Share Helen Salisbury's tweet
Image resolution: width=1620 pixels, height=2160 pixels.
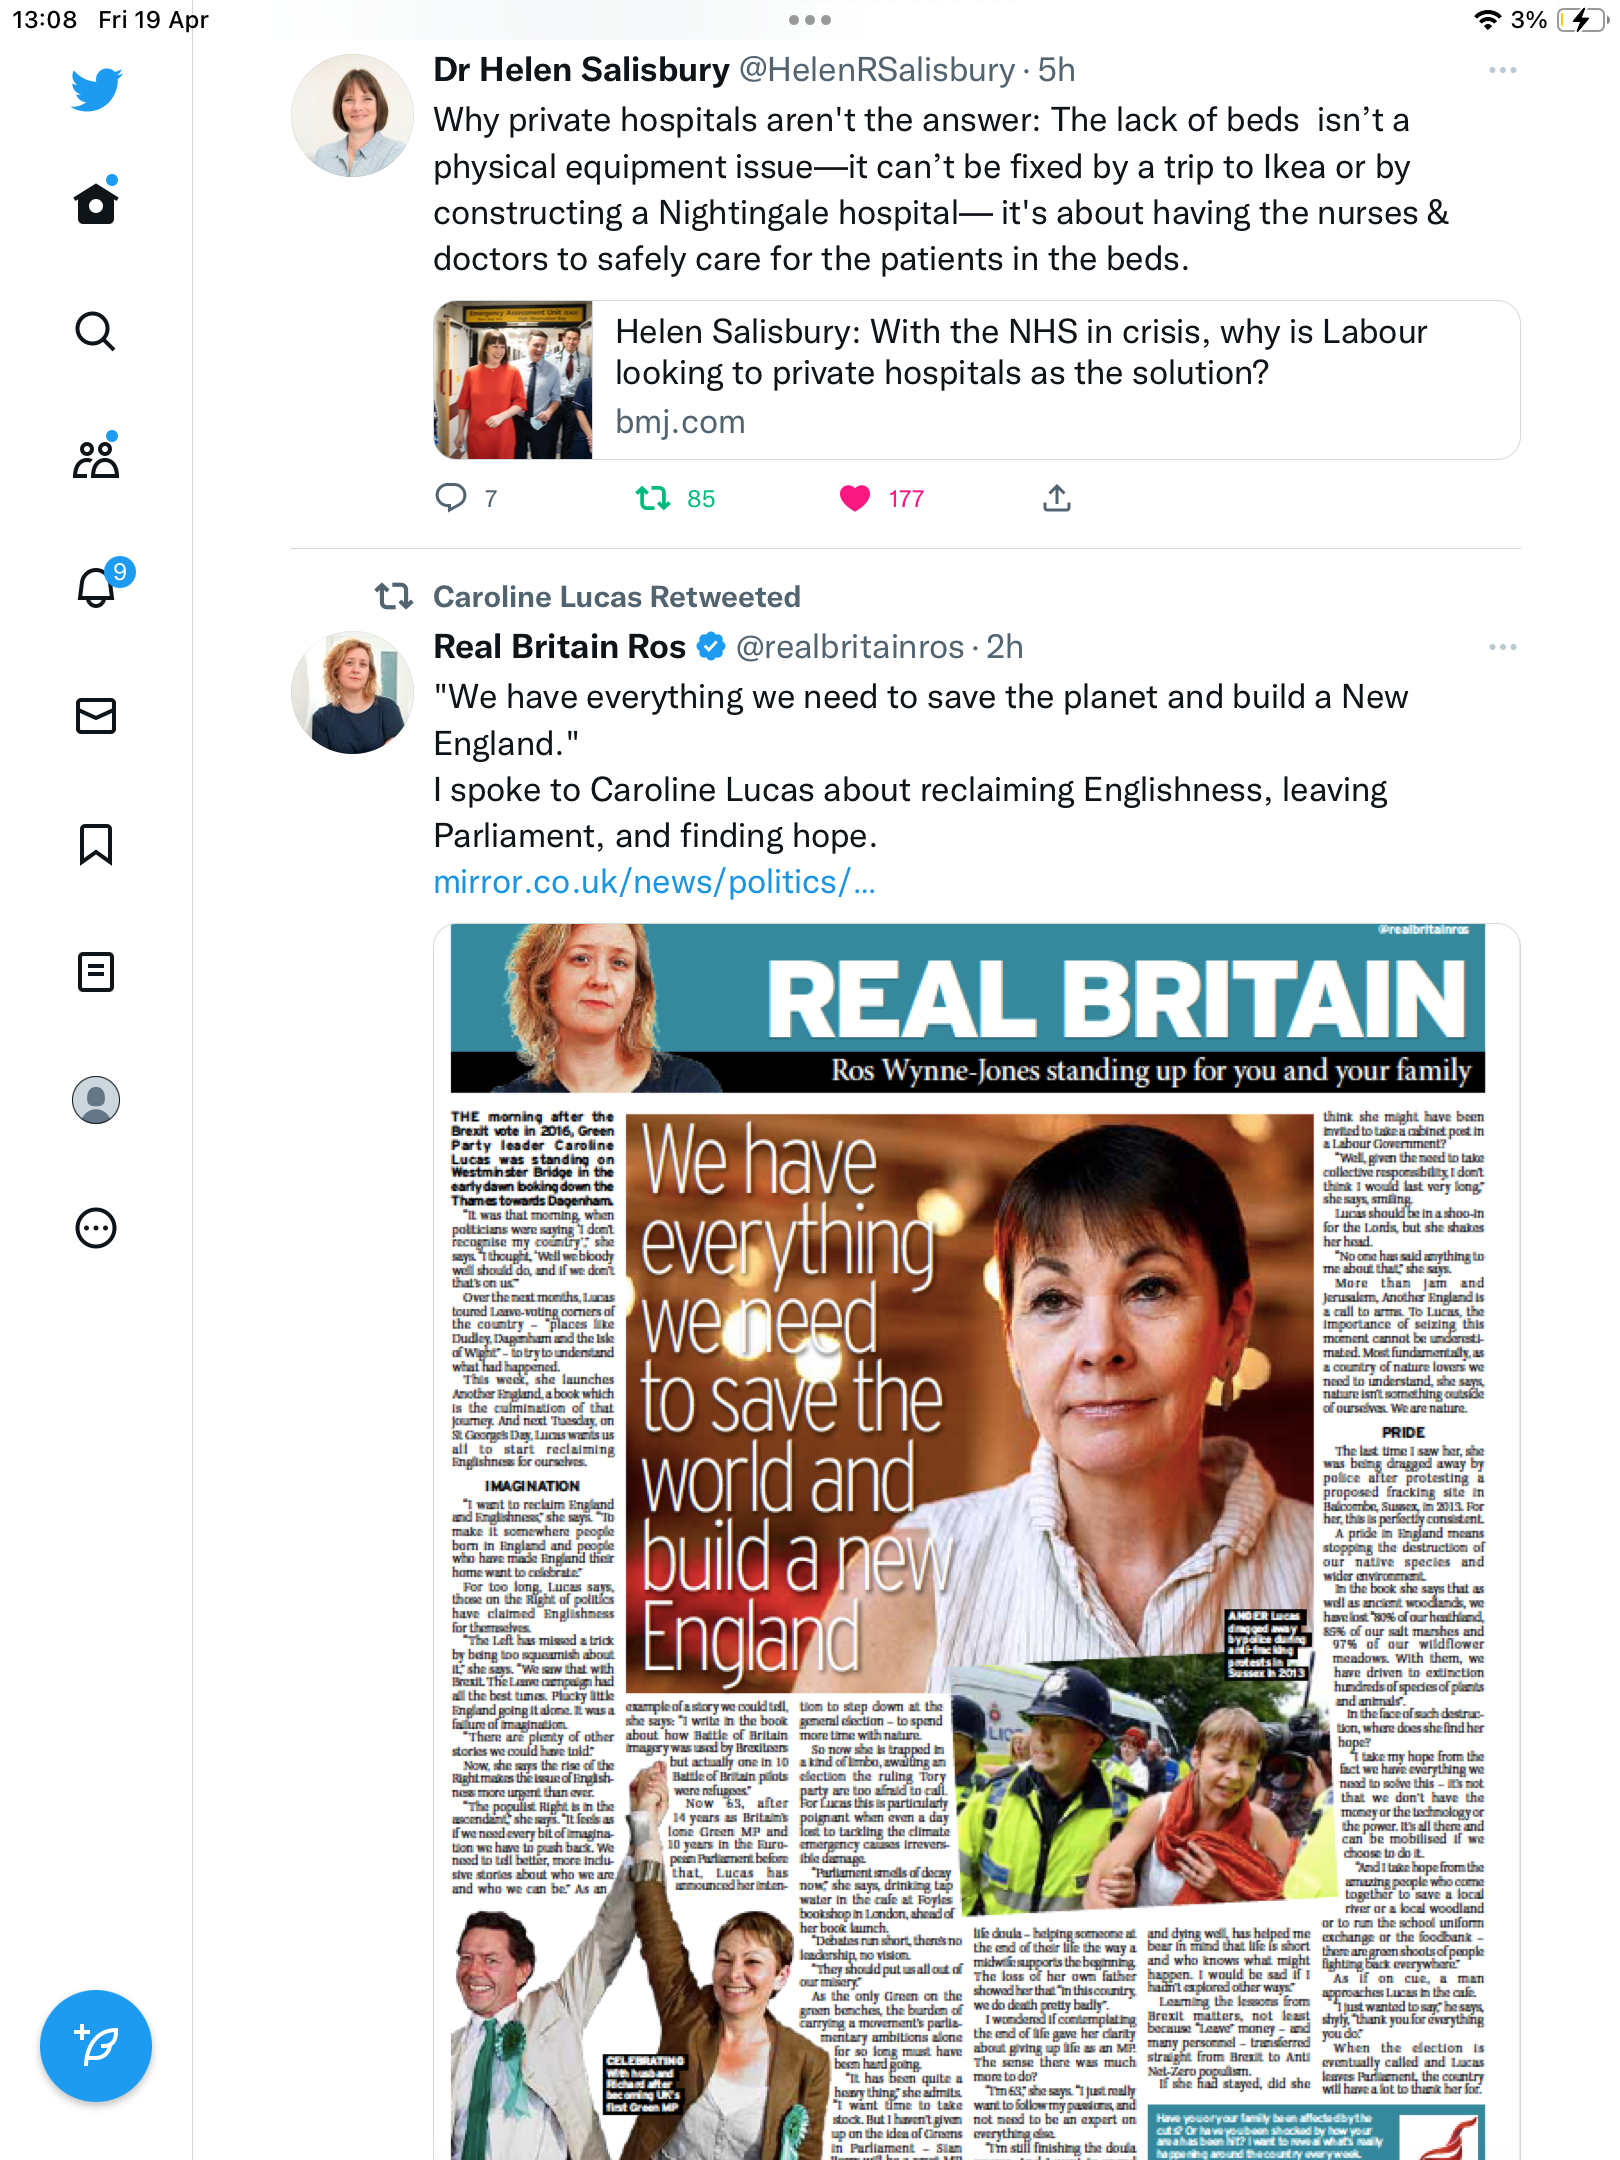1057,498
